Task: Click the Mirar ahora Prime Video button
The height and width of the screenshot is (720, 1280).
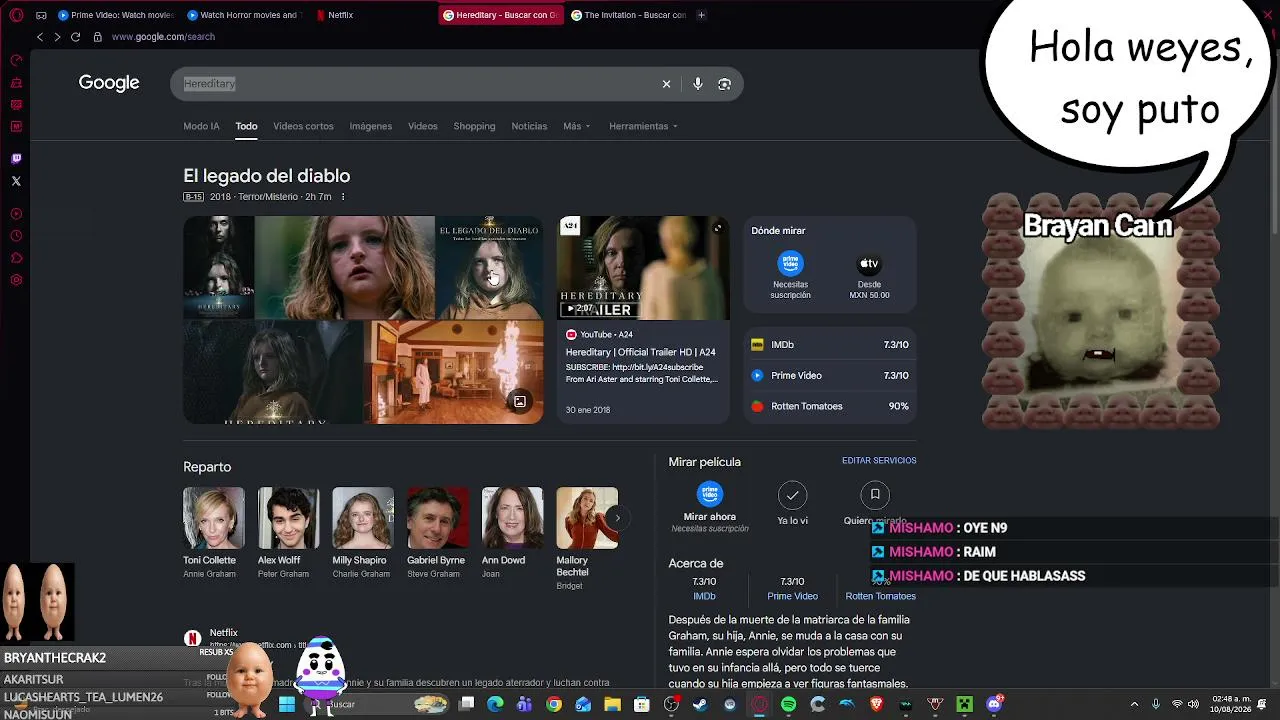Action: pyautogui.click(x=710, y=506)
